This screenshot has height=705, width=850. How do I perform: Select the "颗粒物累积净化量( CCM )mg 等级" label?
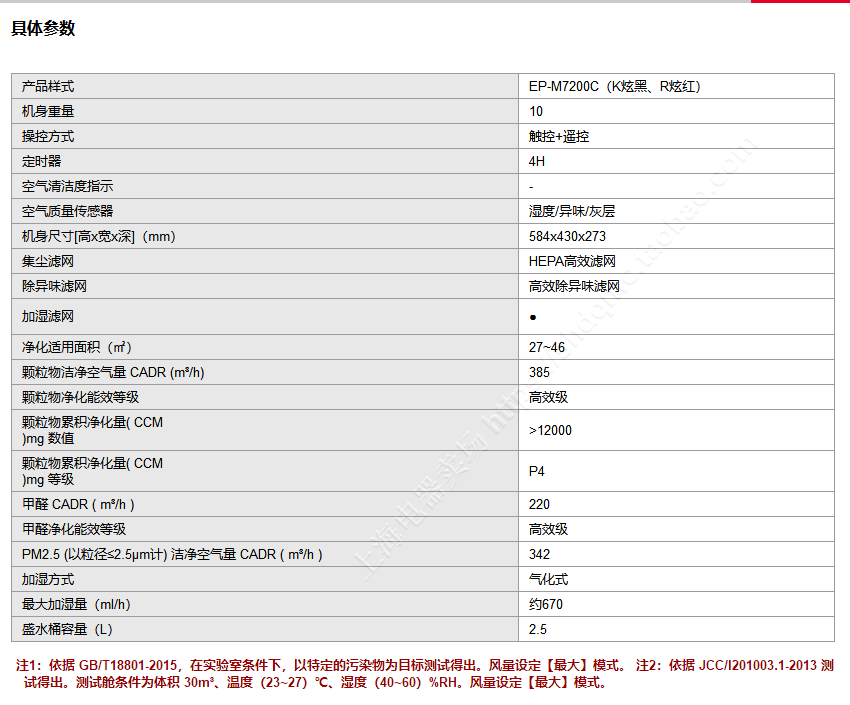92,471
